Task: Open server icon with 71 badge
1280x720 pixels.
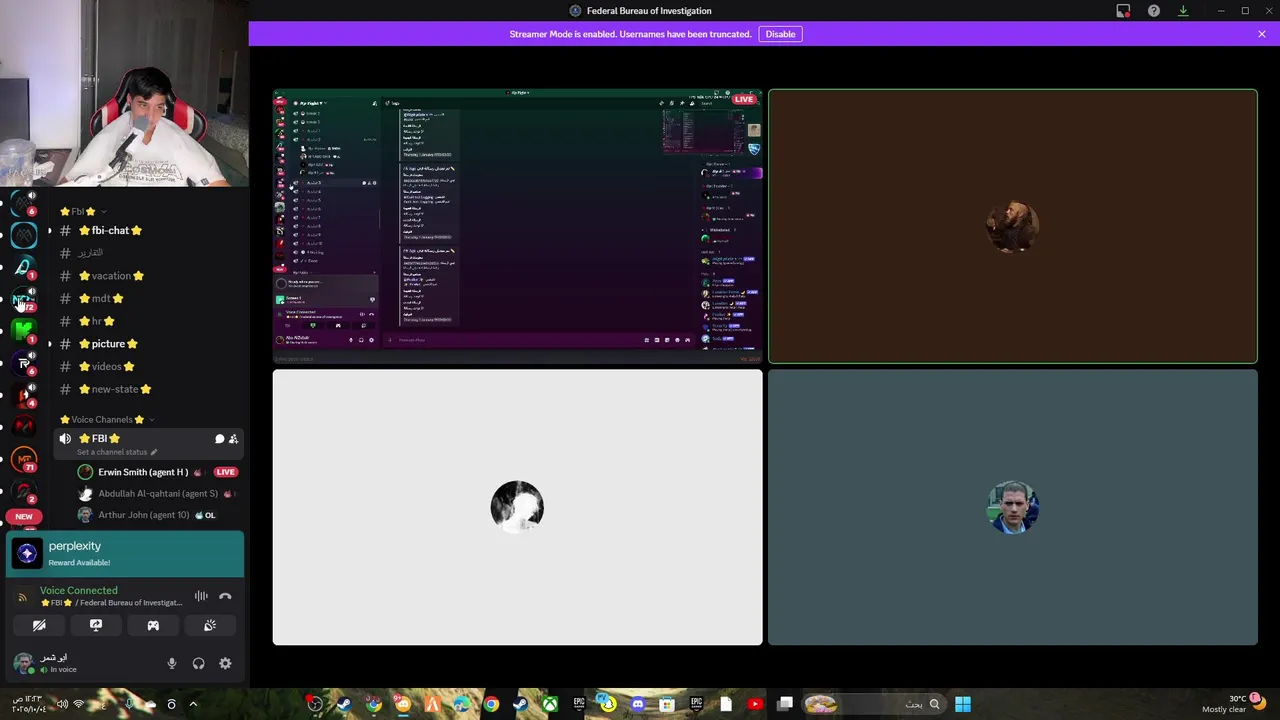Action: coord(24,459)
